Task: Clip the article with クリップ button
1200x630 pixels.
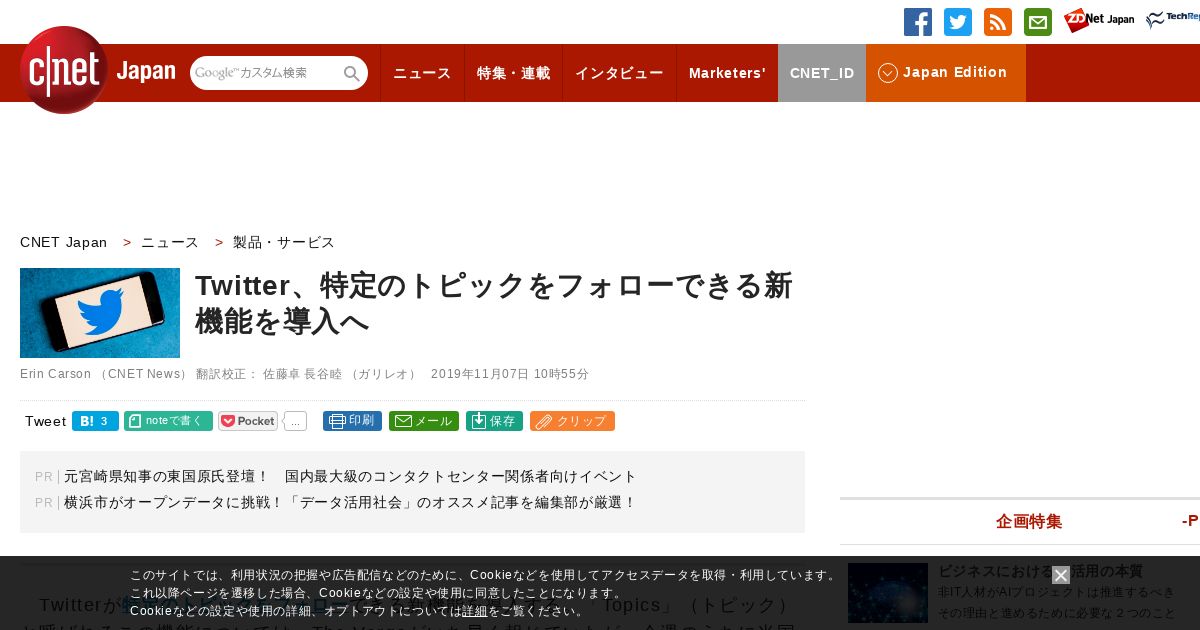Action: point(572,421)
